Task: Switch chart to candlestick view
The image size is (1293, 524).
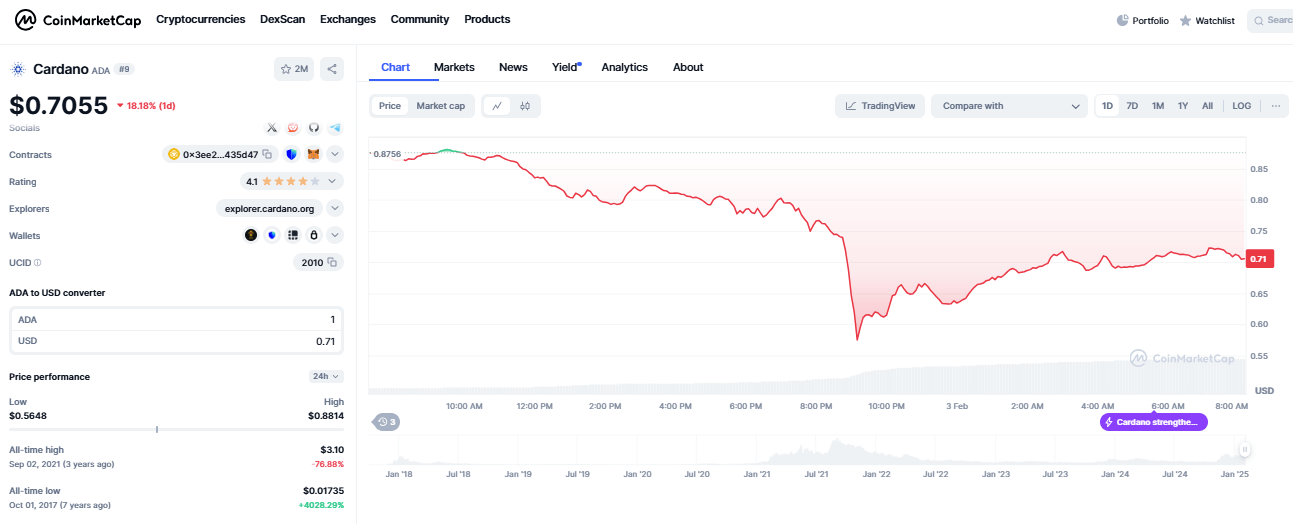Action: tap(525, 106)
